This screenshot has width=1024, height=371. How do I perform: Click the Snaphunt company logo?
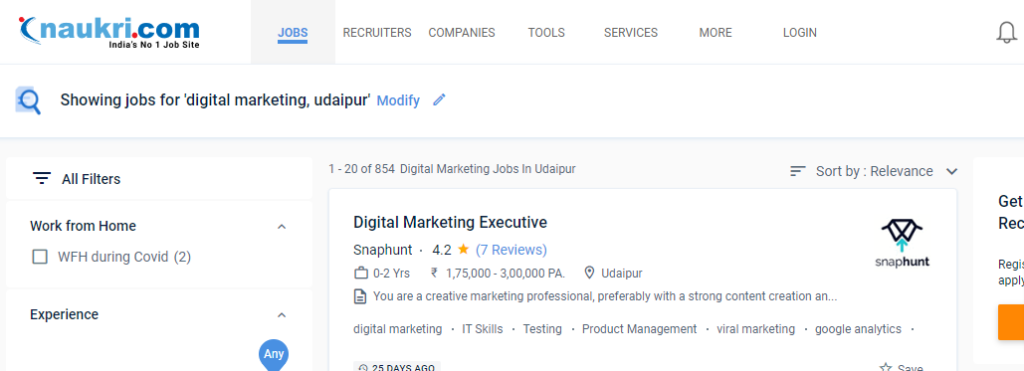click(x=902, y=244)
